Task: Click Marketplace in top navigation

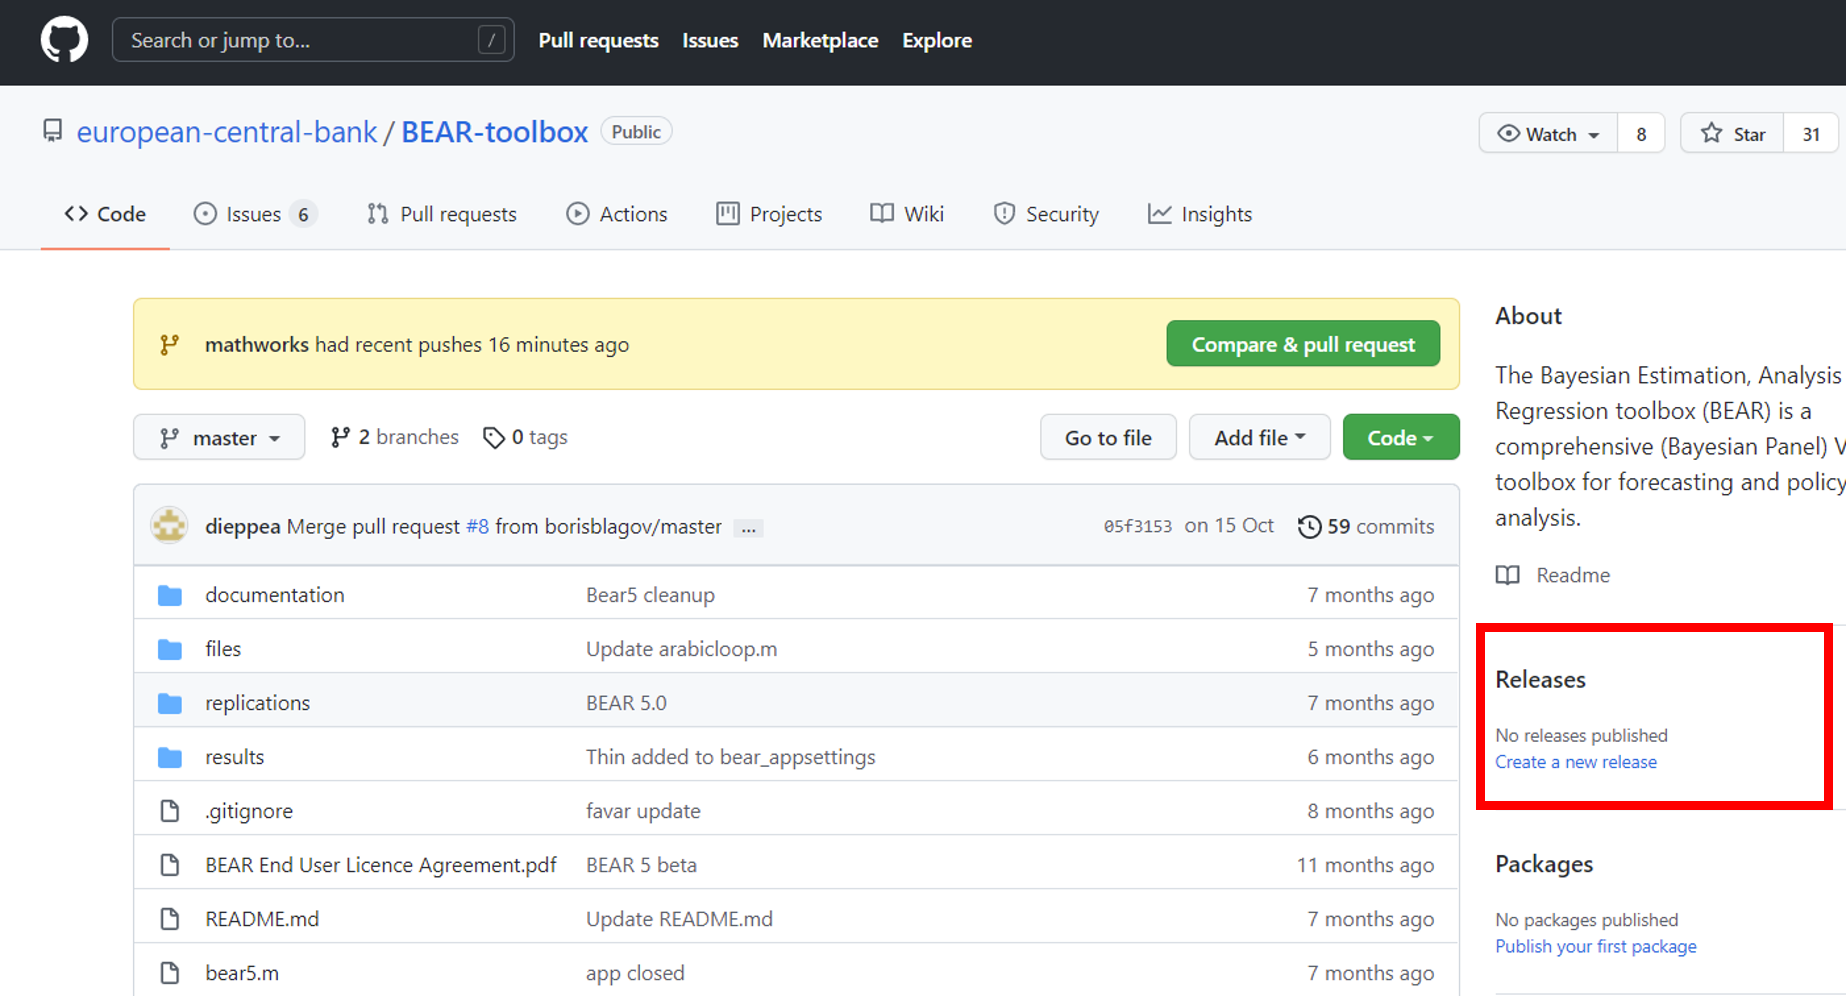Action: [820, 41]
